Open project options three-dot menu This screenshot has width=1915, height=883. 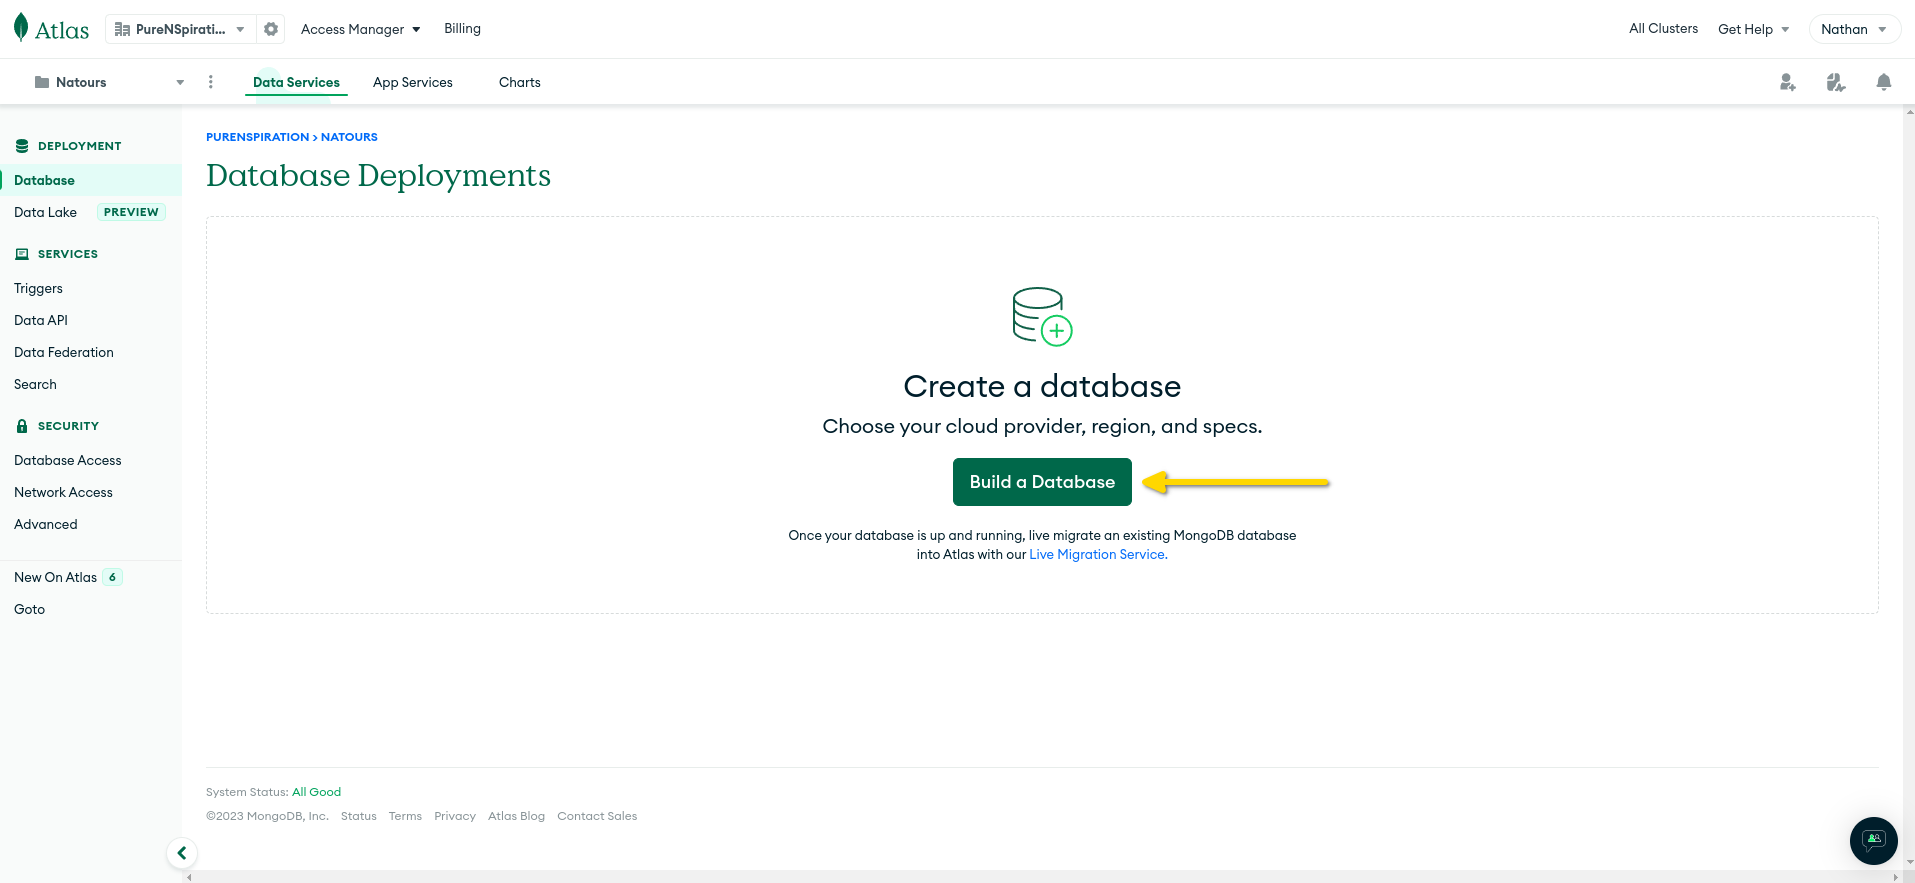210,82
